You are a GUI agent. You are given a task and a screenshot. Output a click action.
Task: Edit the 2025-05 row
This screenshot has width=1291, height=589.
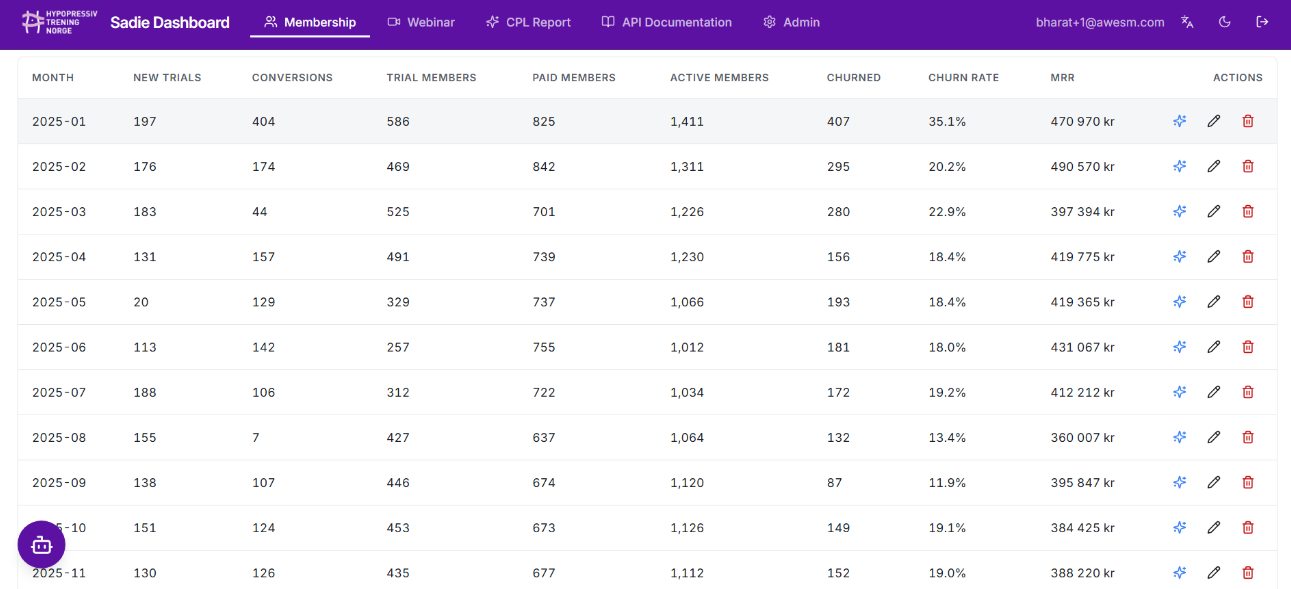point(1214,301)
